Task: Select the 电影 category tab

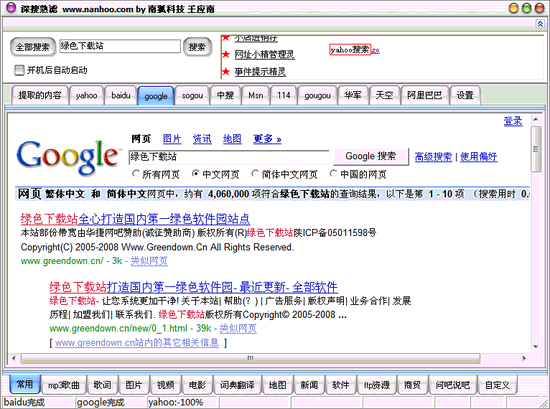Action: (197, 385)
